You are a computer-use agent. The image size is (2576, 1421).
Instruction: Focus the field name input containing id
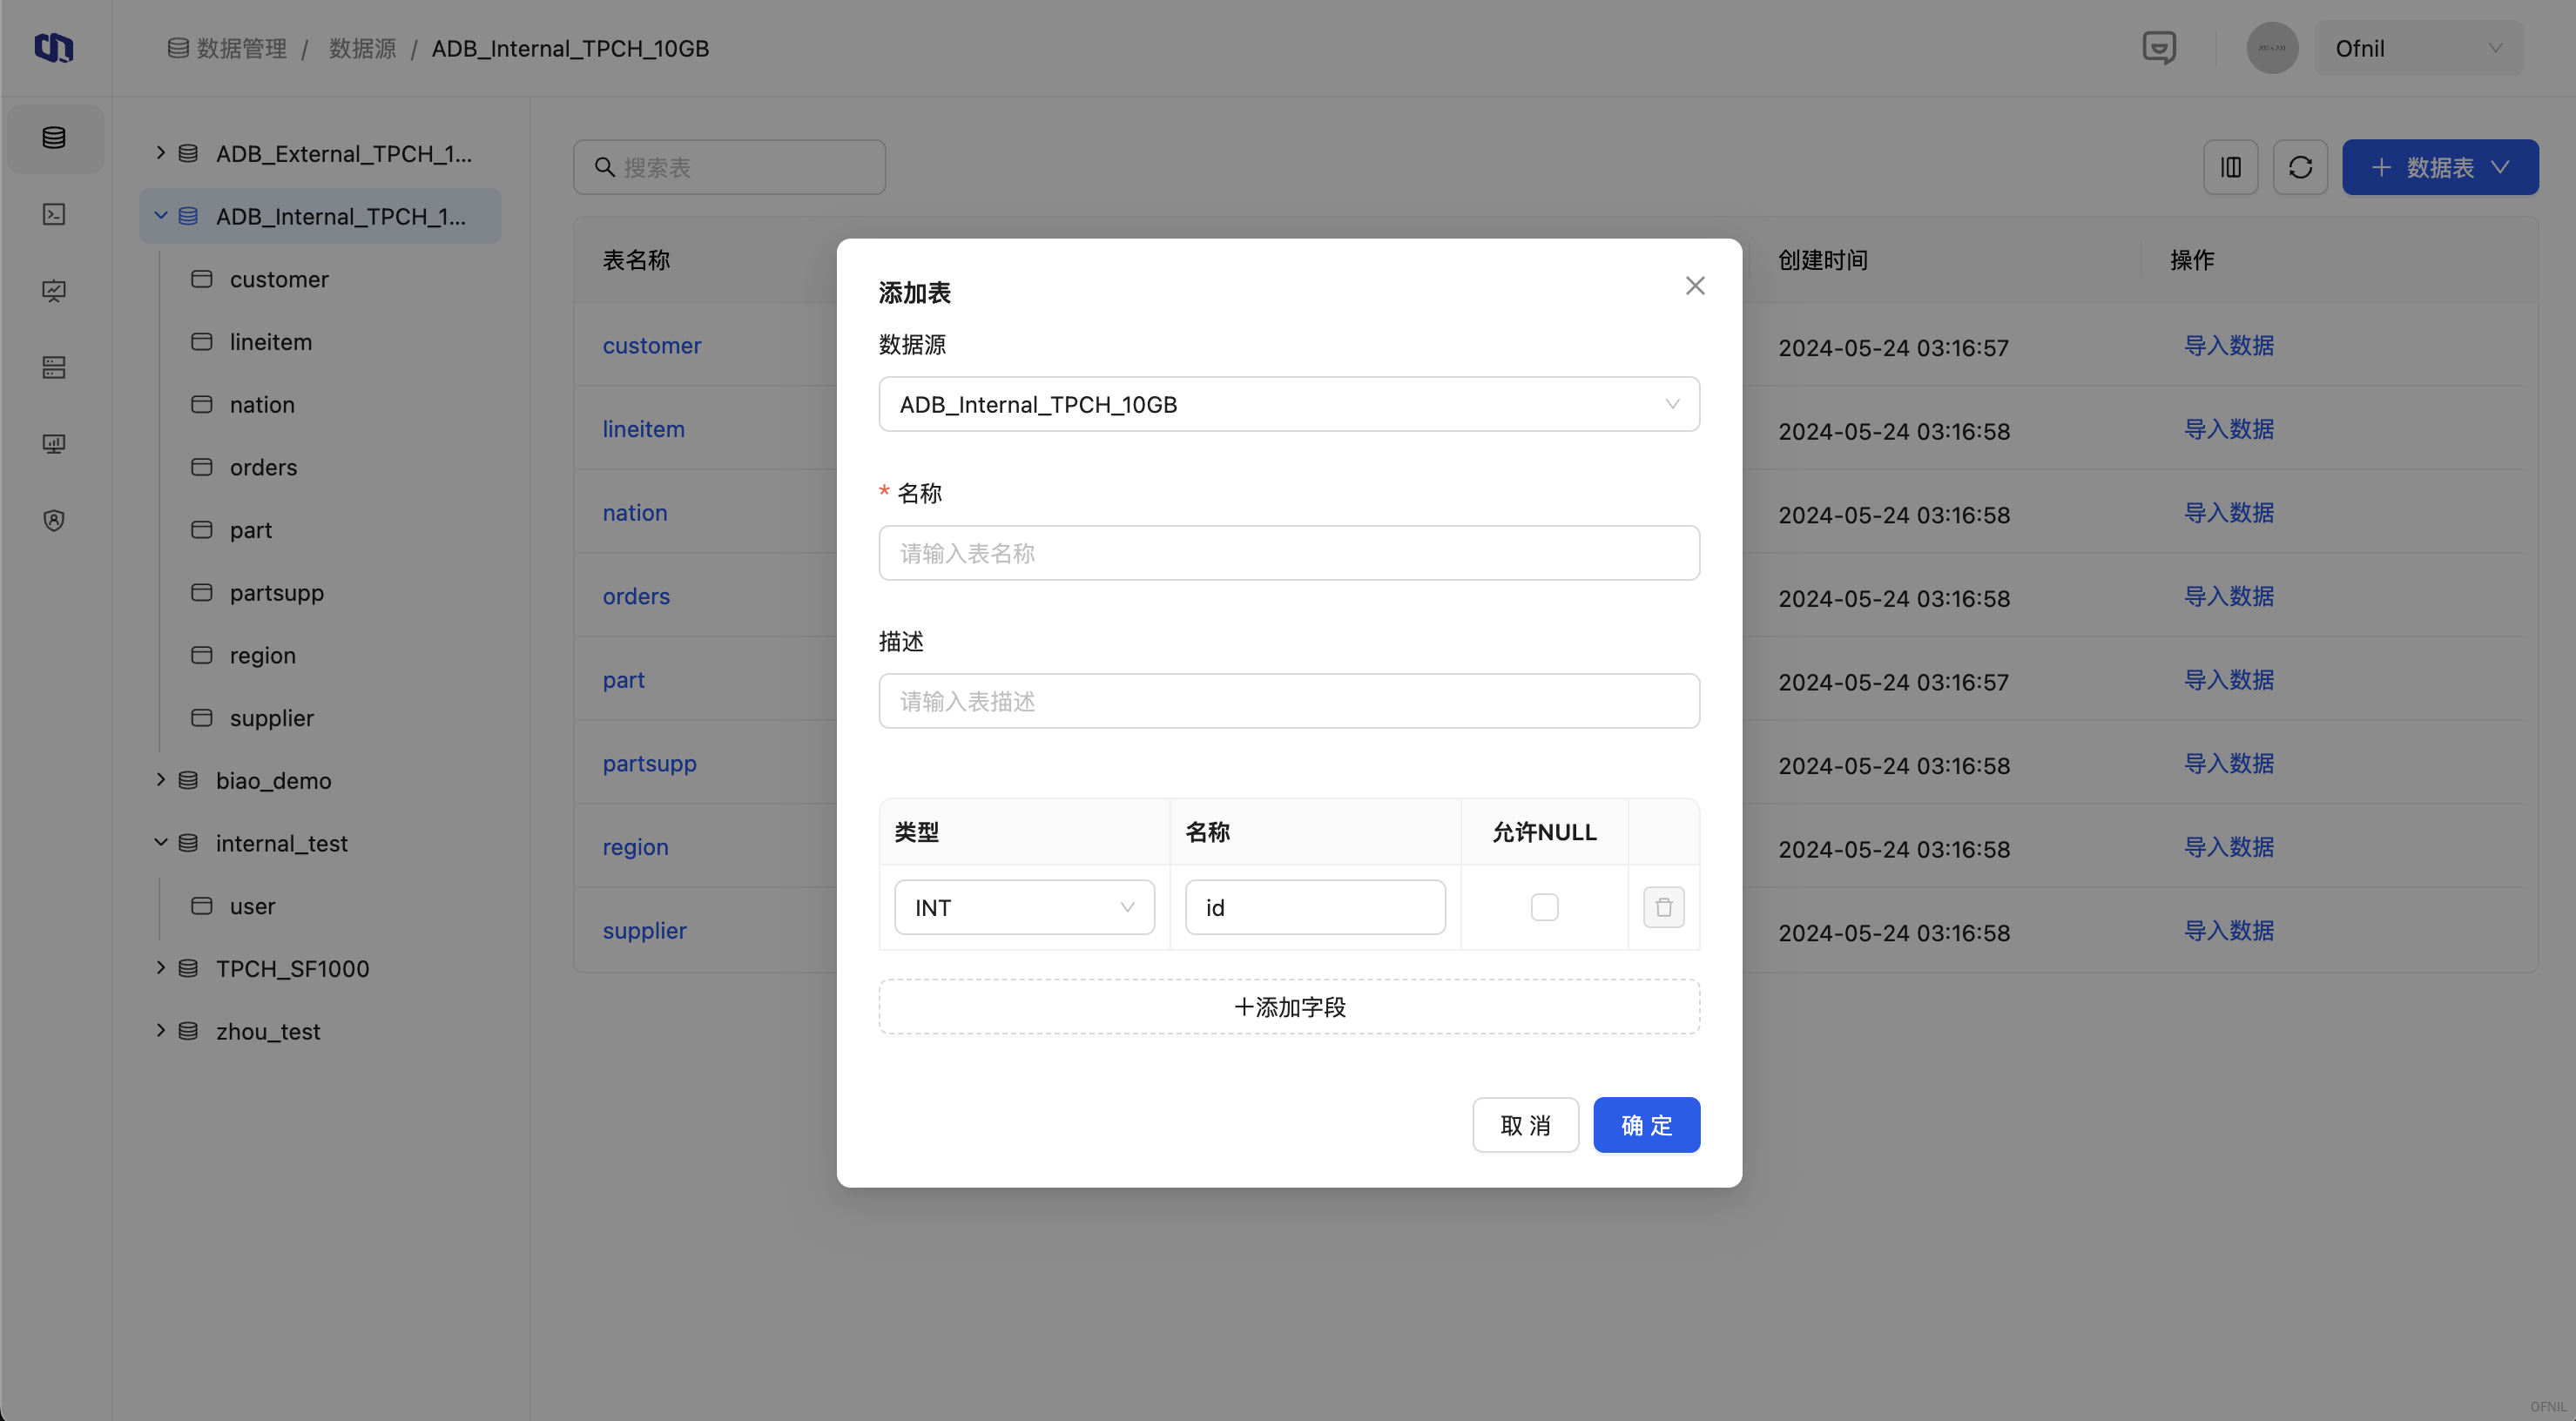[x=1314, y=907]
